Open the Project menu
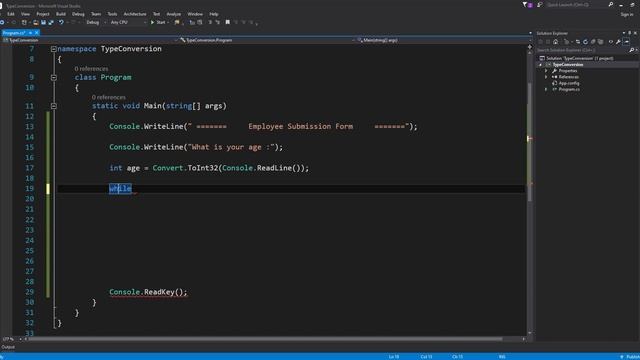Screen dimensions: 640x360 [43, 14]
